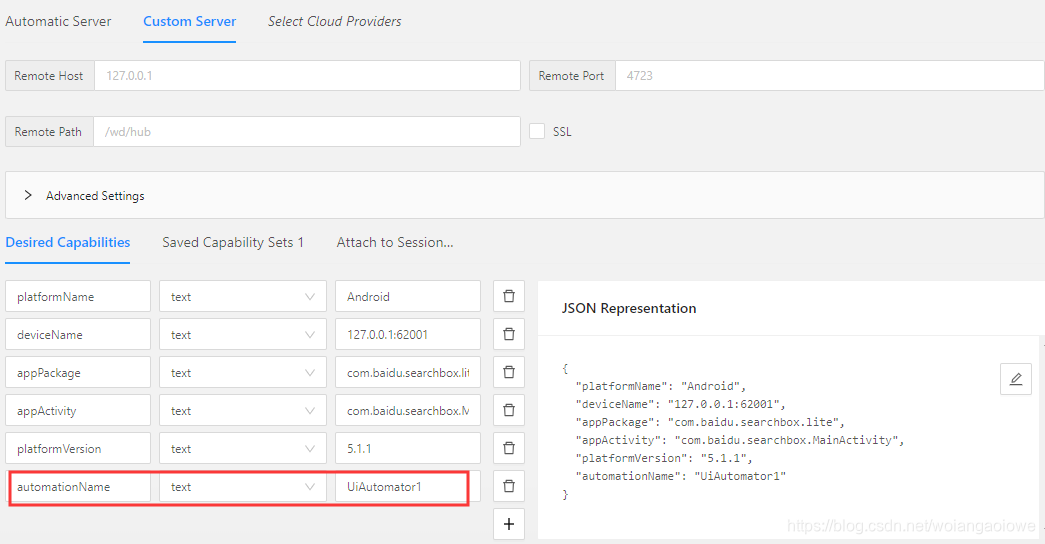Open type dropdown for automationName row

pyautogui.click(x=243, y=487)
